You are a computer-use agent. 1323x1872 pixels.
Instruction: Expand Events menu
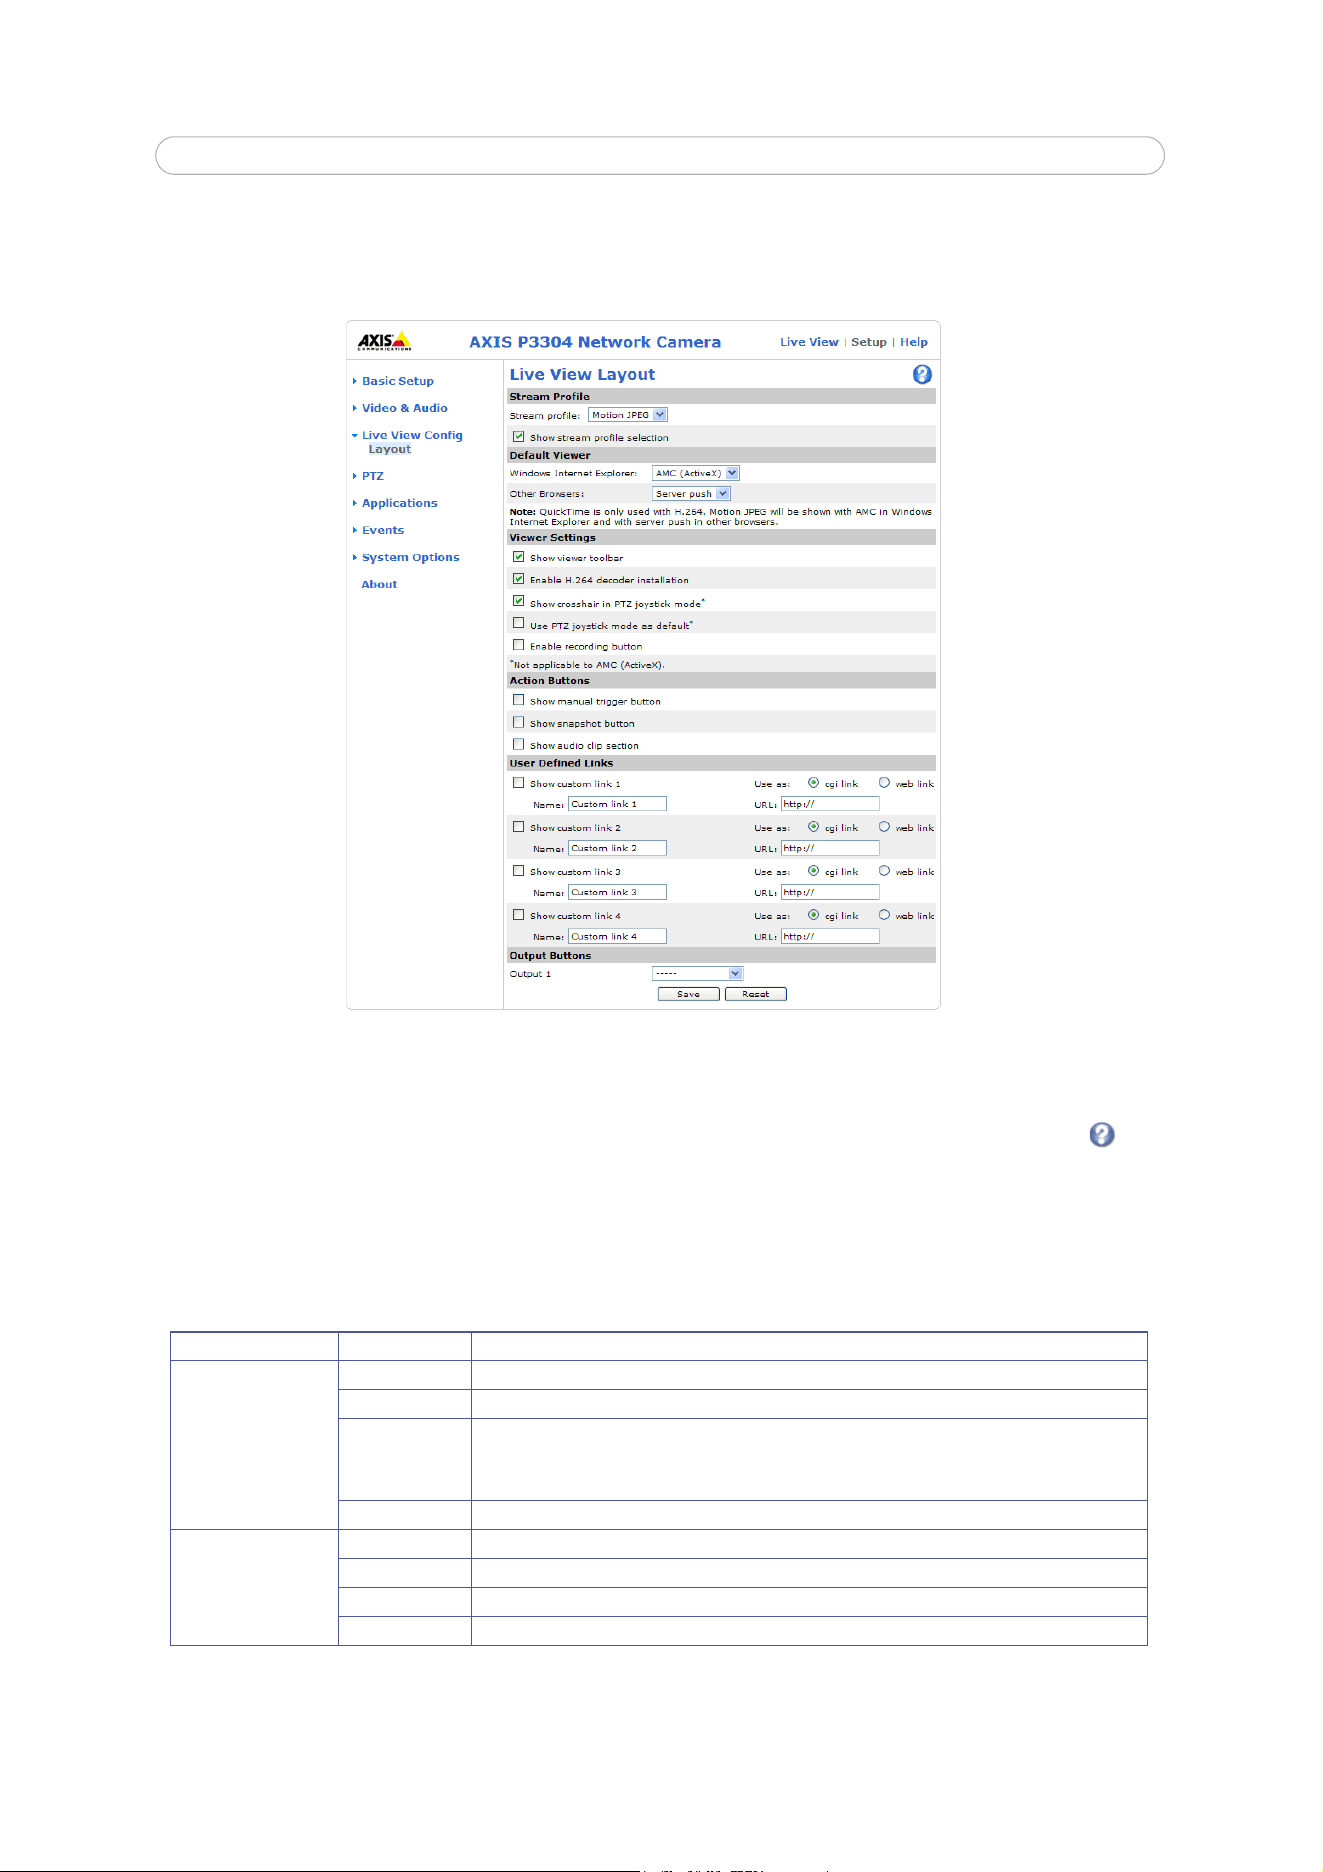(382, 530)
